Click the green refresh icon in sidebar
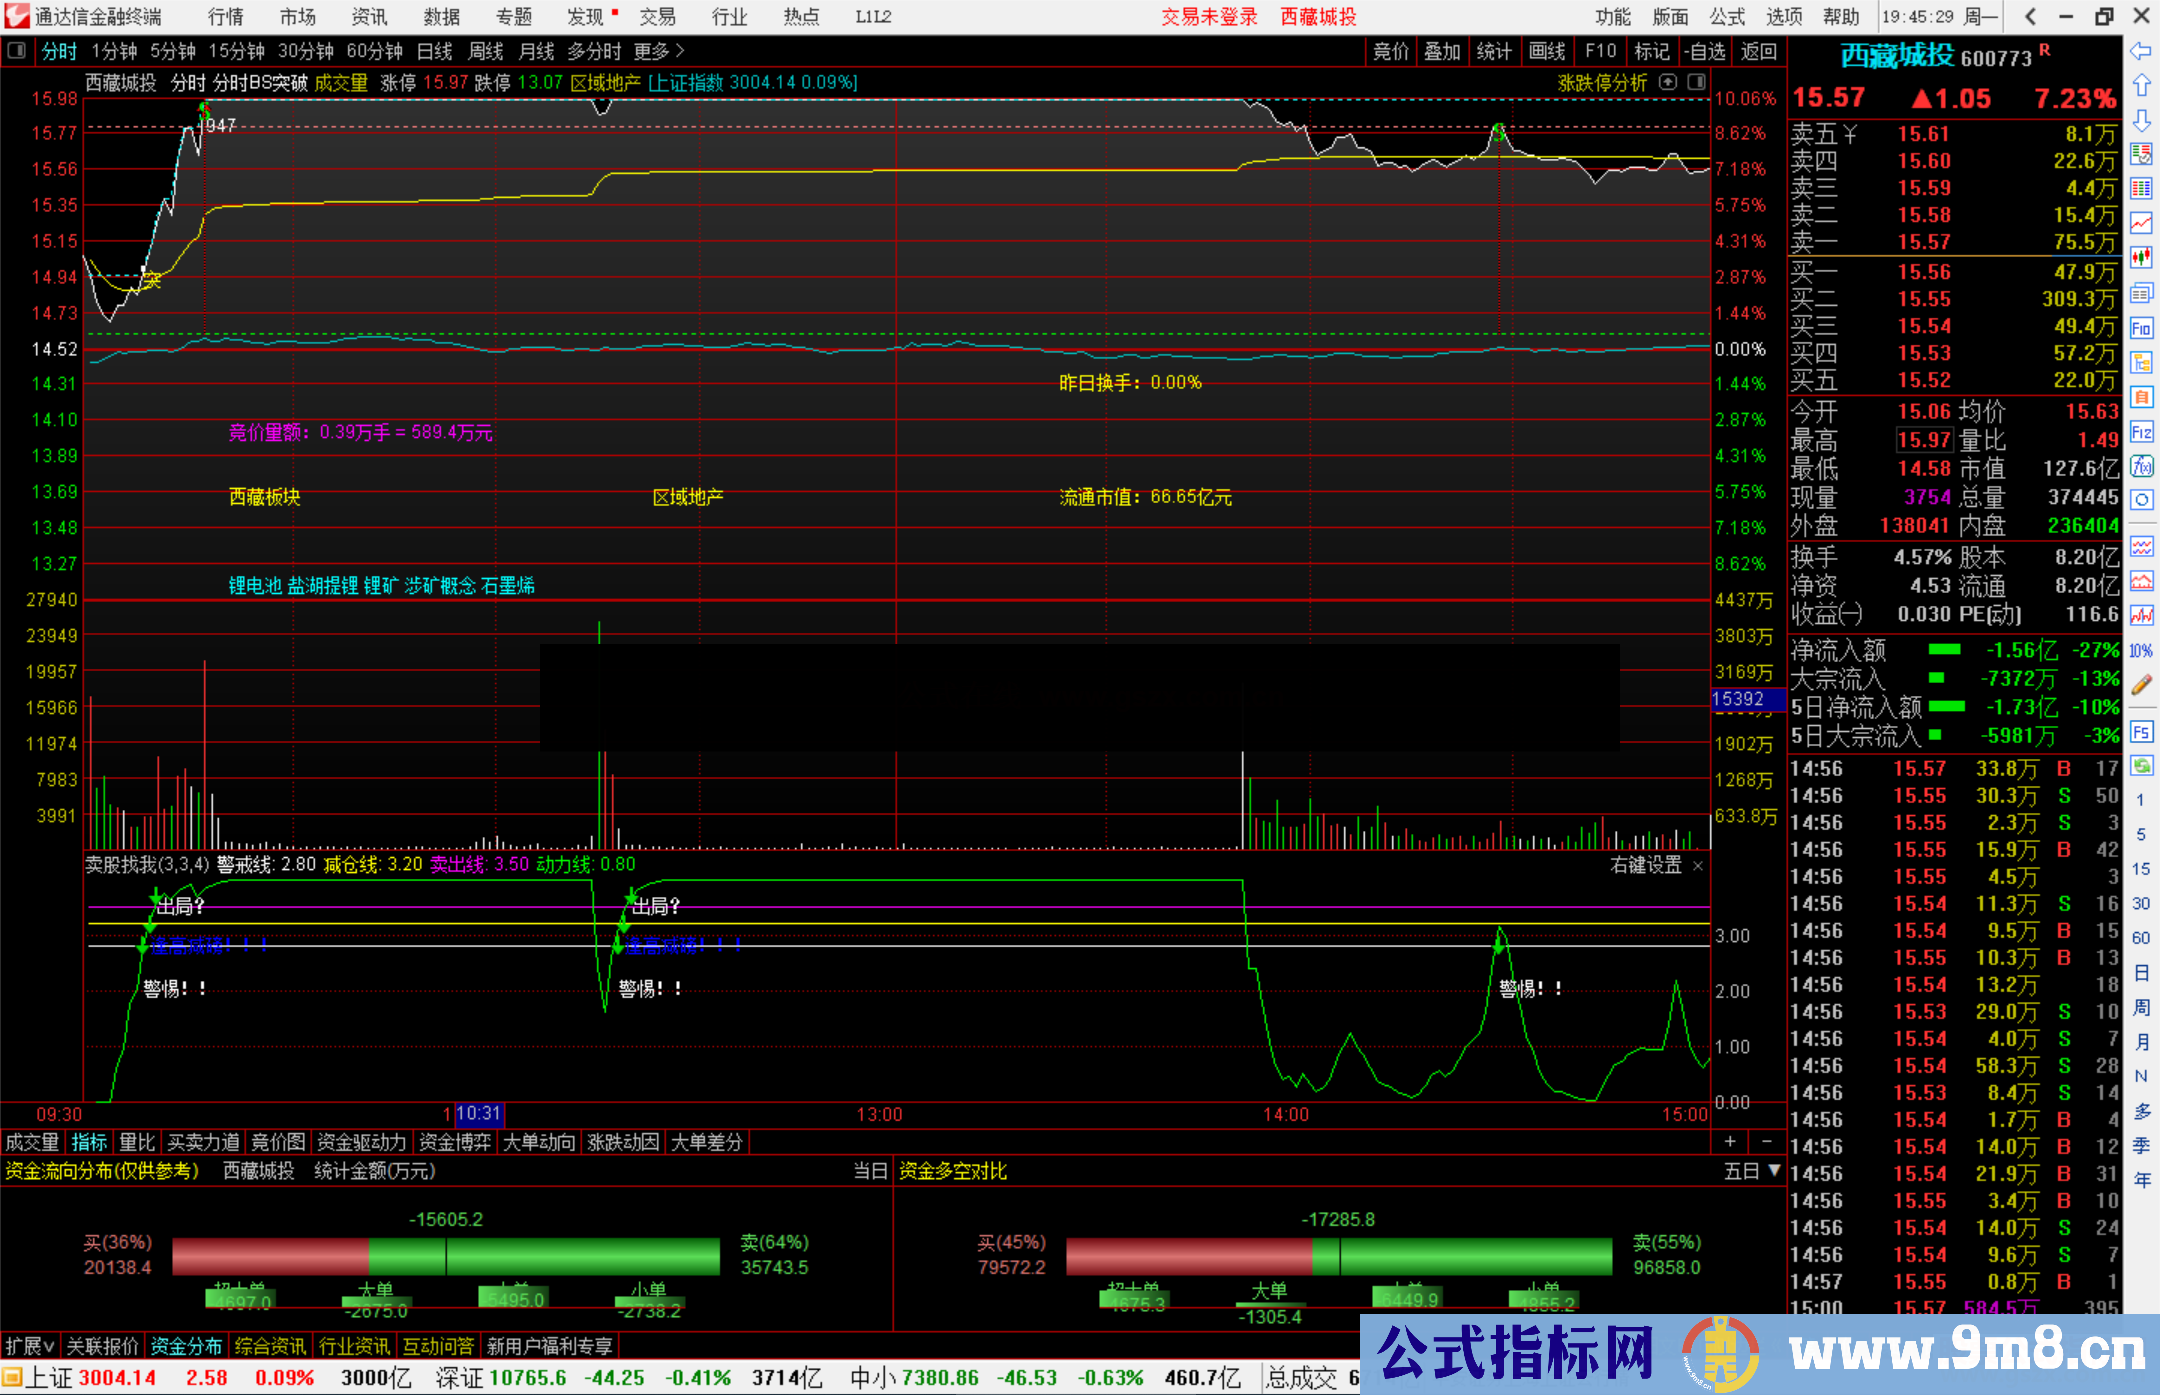 click(2141, 766)
